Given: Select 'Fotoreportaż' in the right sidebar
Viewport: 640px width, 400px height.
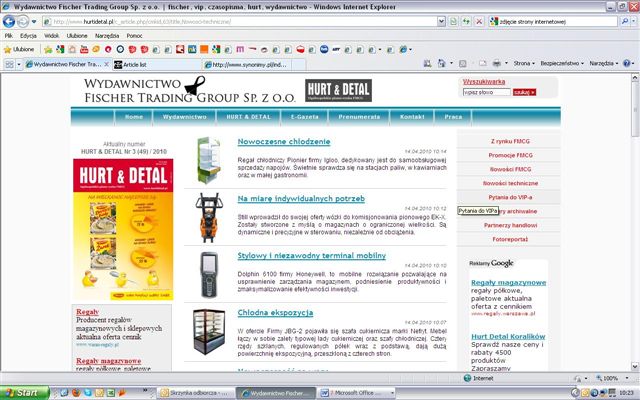Looking at the screenshot, I should coord(510,239).
